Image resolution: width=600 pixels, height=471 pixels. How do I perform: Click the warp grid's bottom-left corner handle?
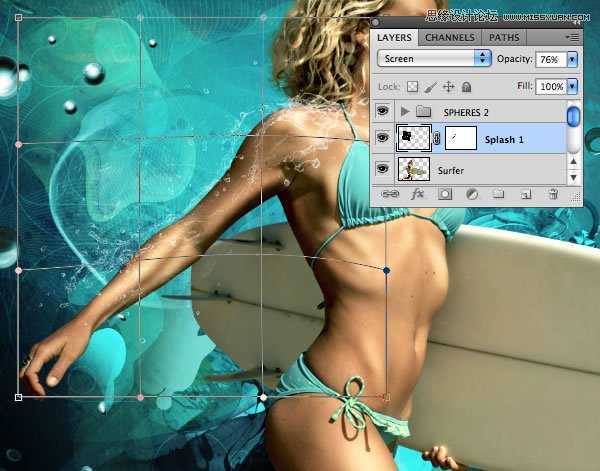coord(18,398)
